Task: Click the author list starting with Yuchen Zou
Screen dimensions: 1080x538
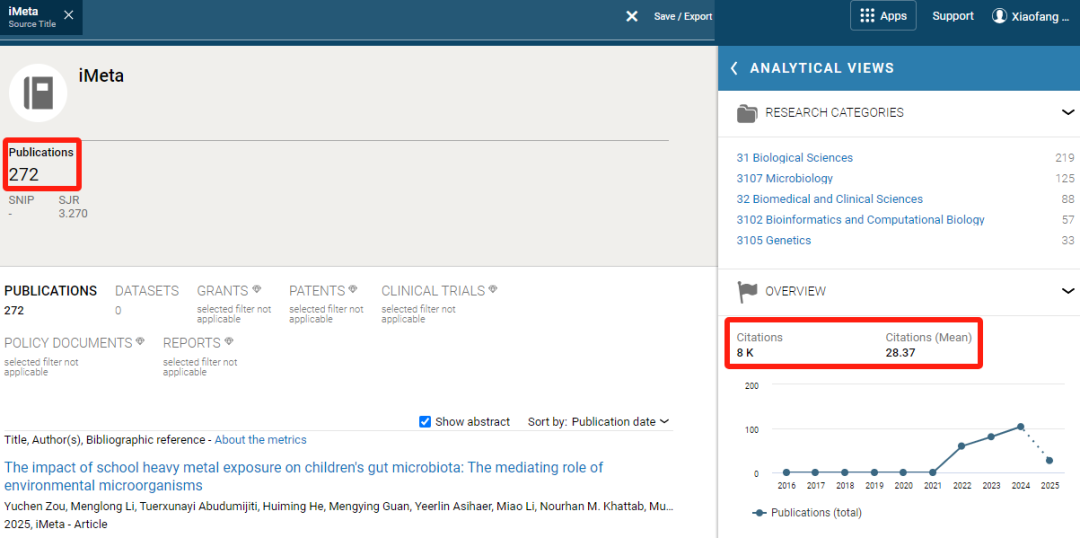Action: click(338, 507)
